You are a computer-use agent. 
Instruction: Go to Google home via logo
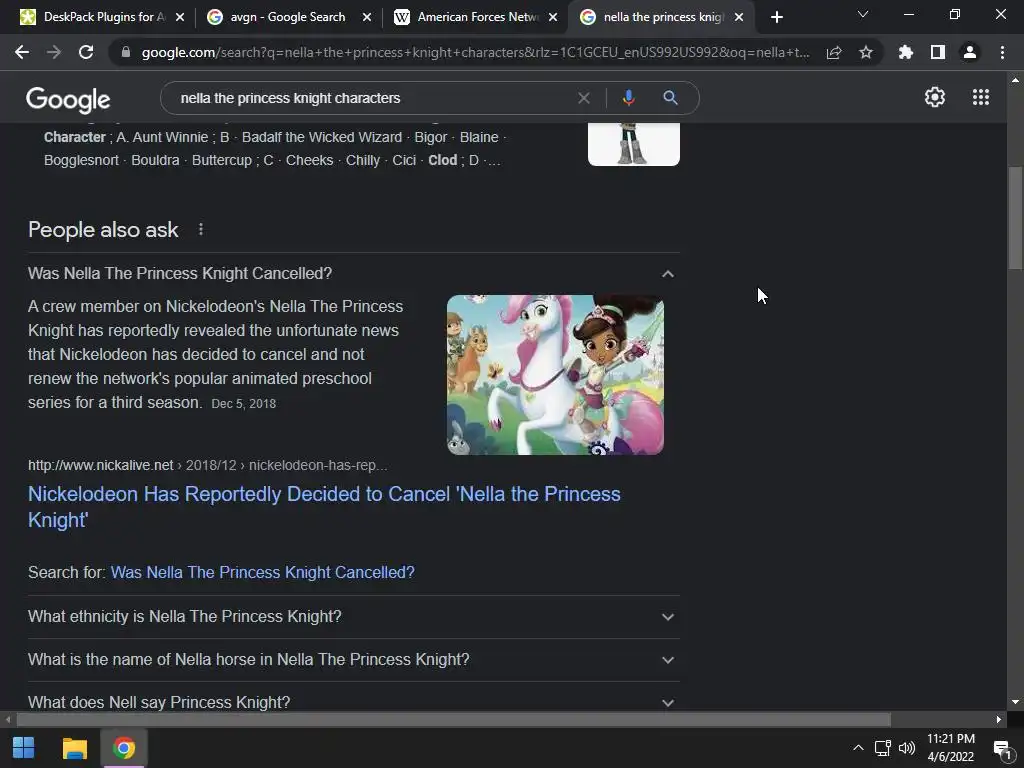click(x=68, y=99)
